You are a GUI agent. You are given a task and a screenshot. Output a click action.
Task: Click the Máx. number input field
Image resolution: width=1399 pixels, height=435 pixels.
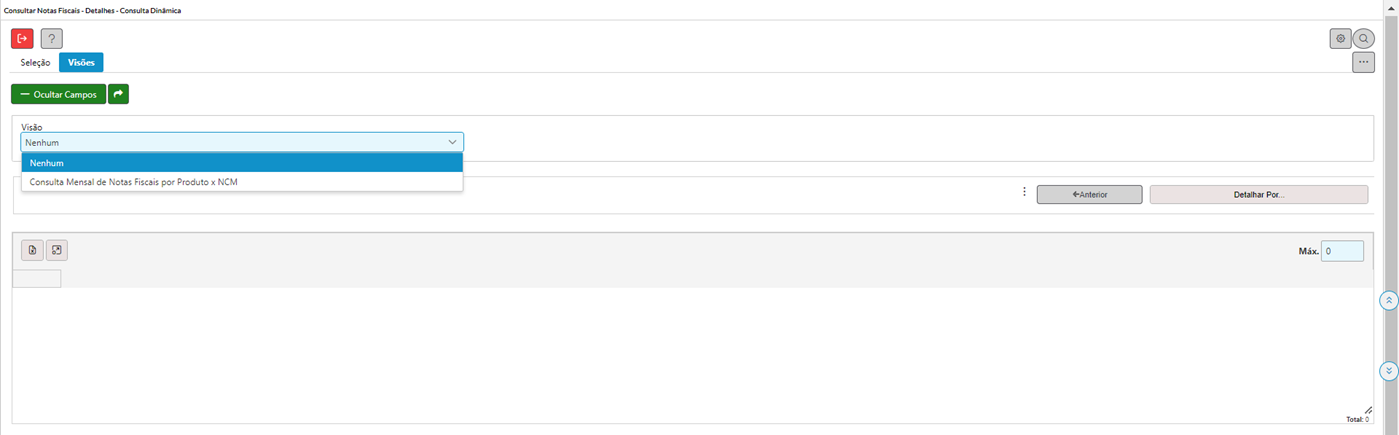(1341, 251)
